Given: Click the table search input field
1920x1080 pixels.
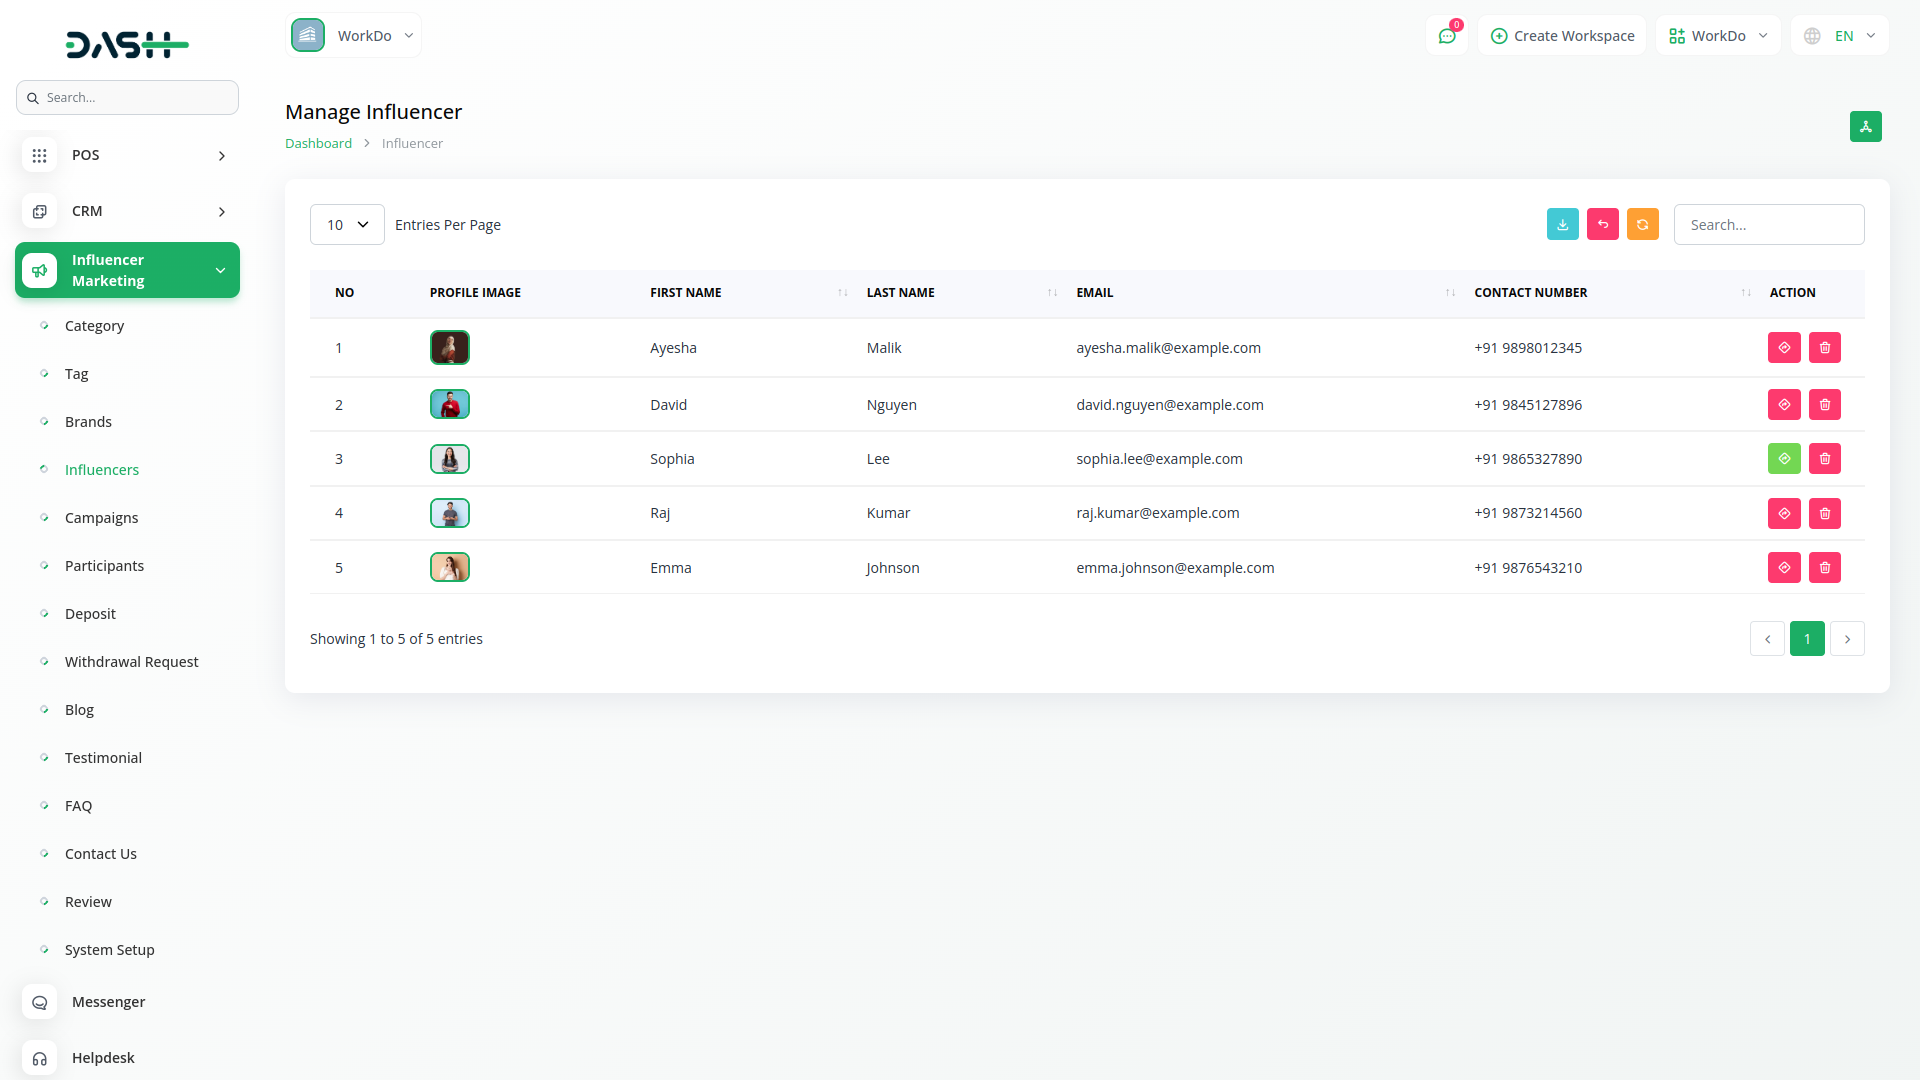Looking at the screenshot, I should coord(1768,225).
